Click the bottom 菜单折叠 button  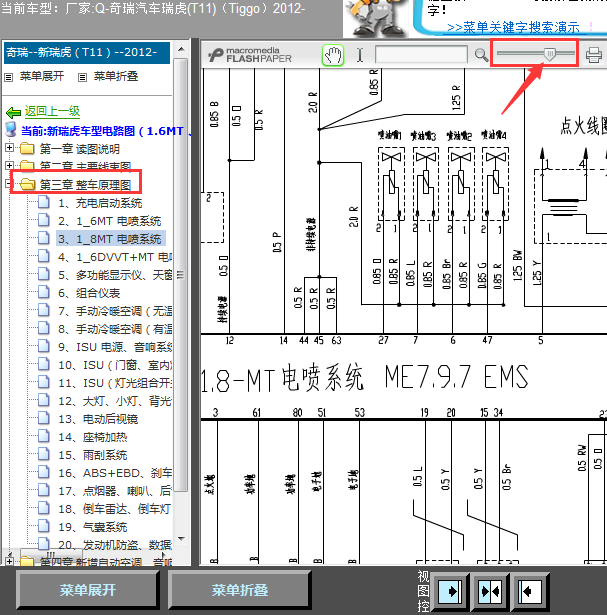coord(240,590)
